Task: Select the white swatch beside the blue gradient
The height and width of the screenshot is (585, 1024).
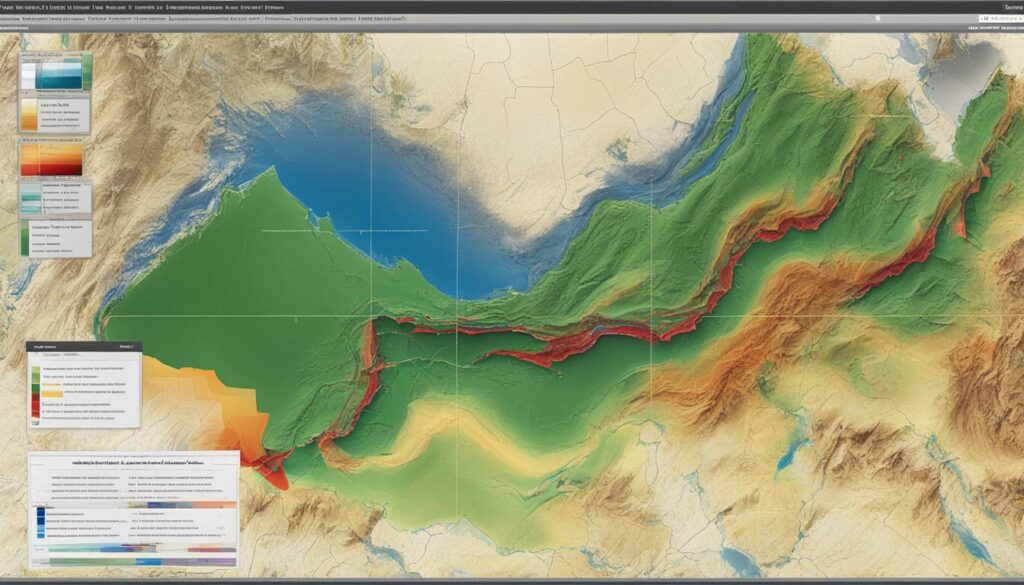Action: [x=28, y=76]
